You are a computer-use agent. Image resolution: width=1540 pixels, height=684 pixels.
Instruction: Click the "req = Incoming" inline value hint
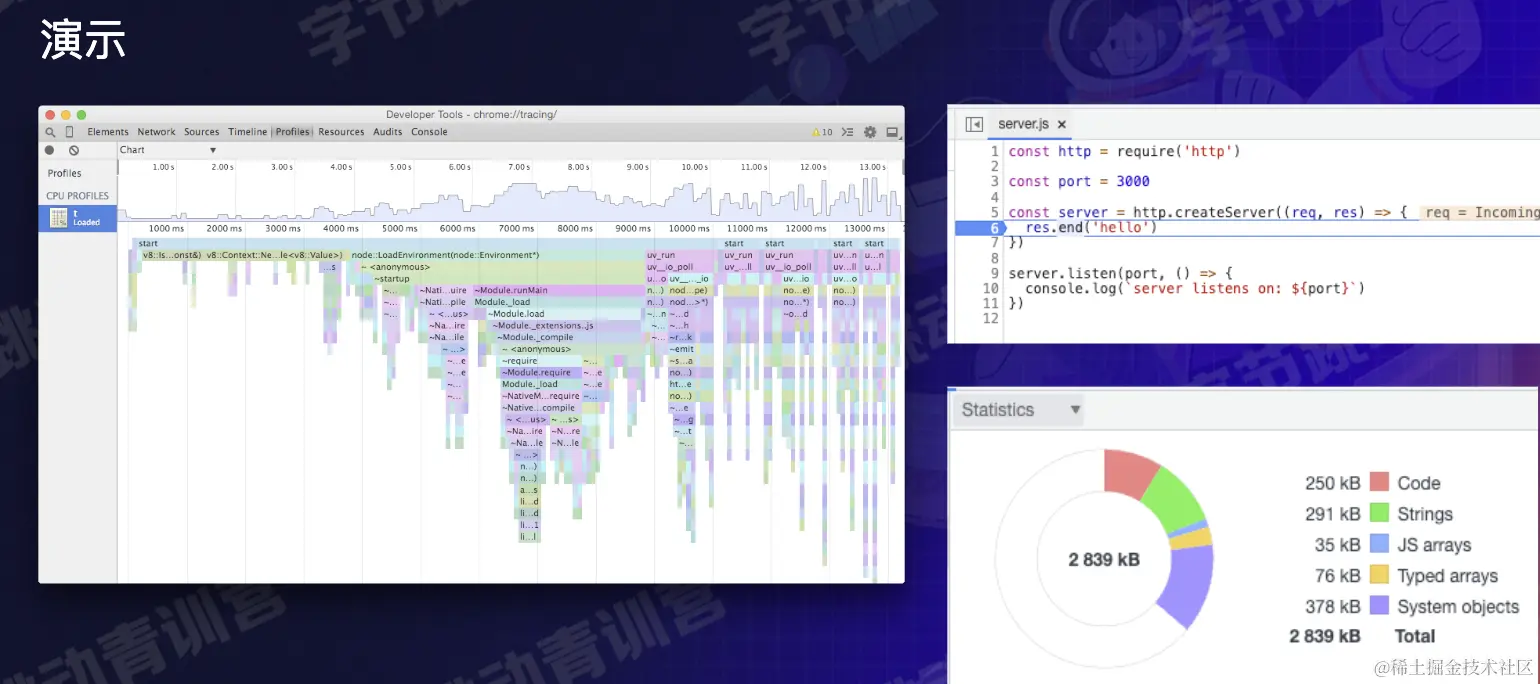(1480, 212)
